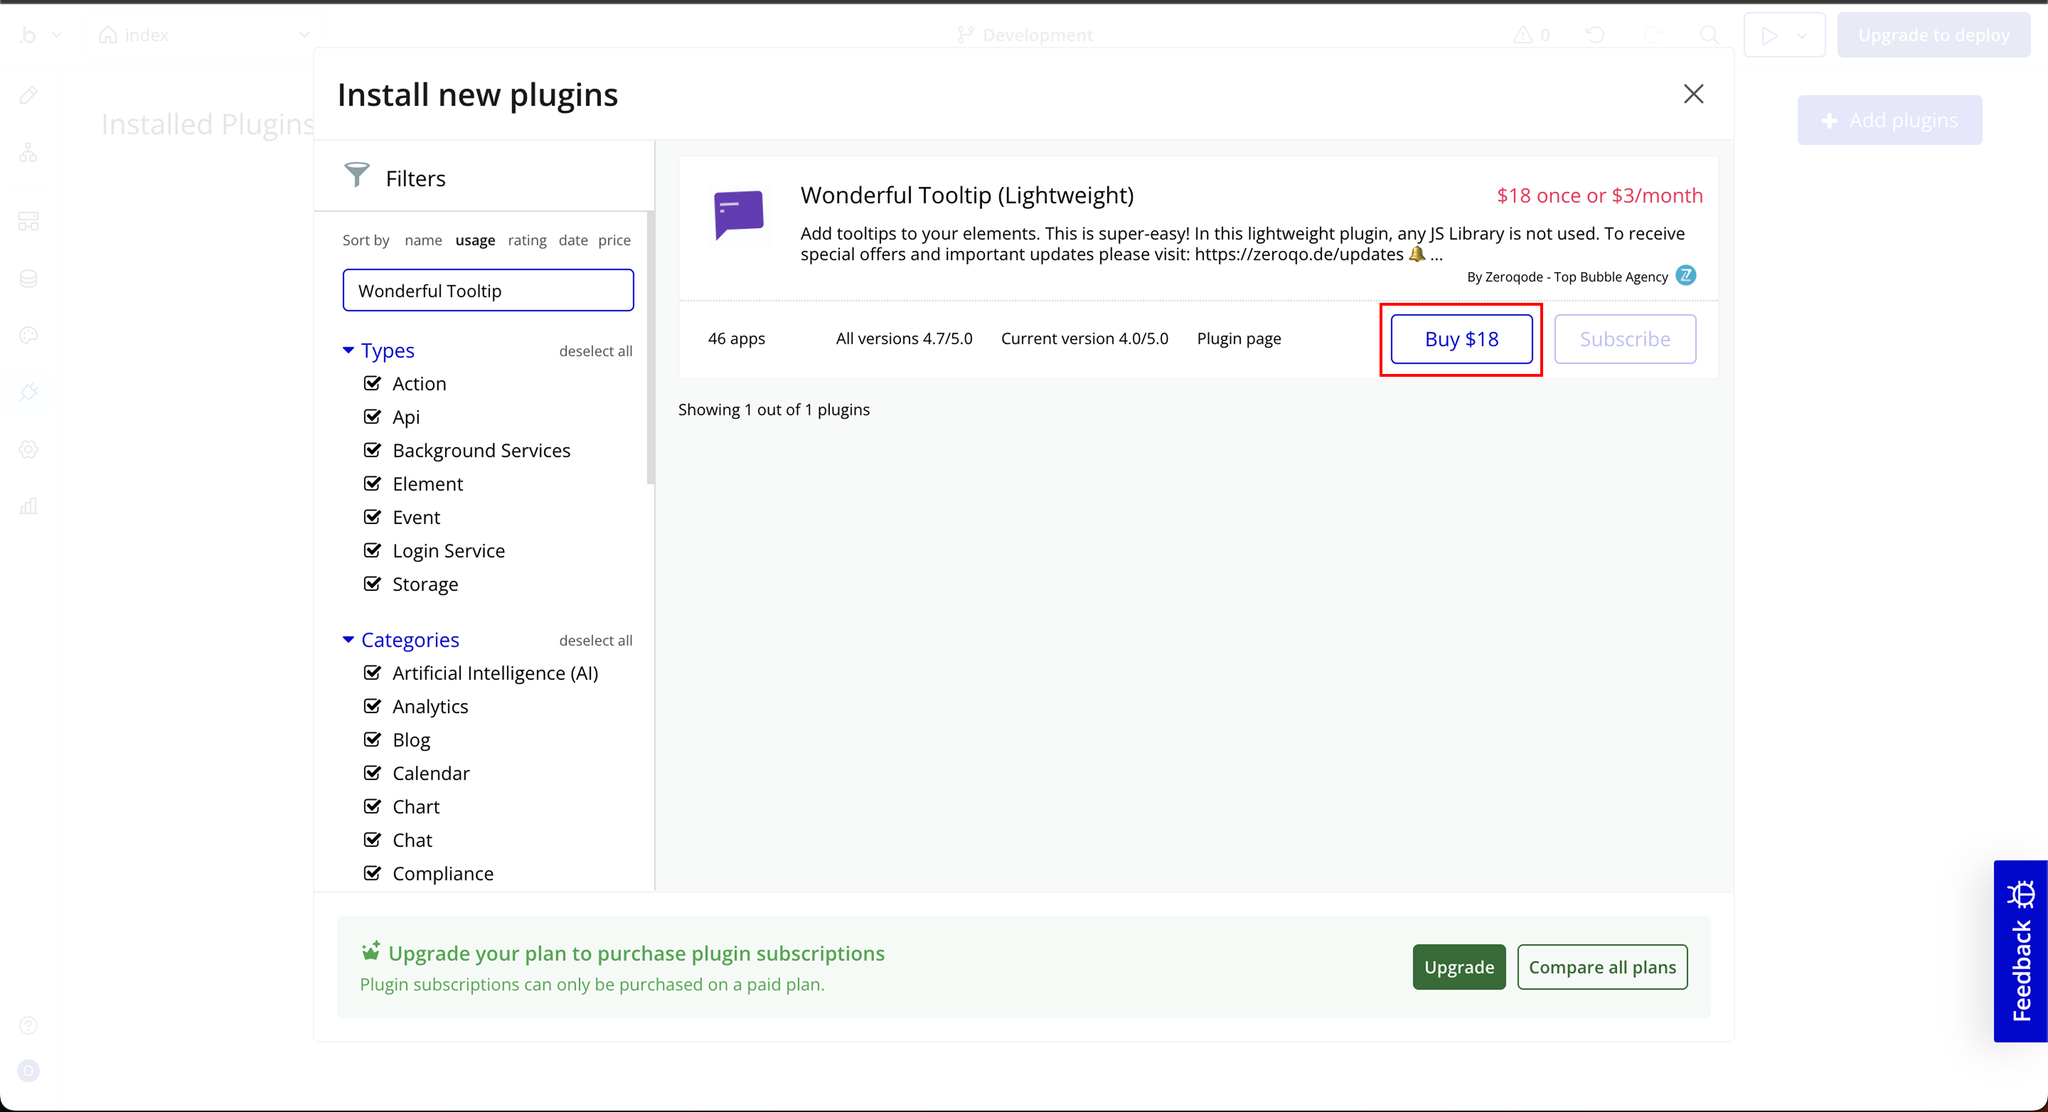Collapse the Types filter section
The image size is (2048, 1112).
coord(348,350)
